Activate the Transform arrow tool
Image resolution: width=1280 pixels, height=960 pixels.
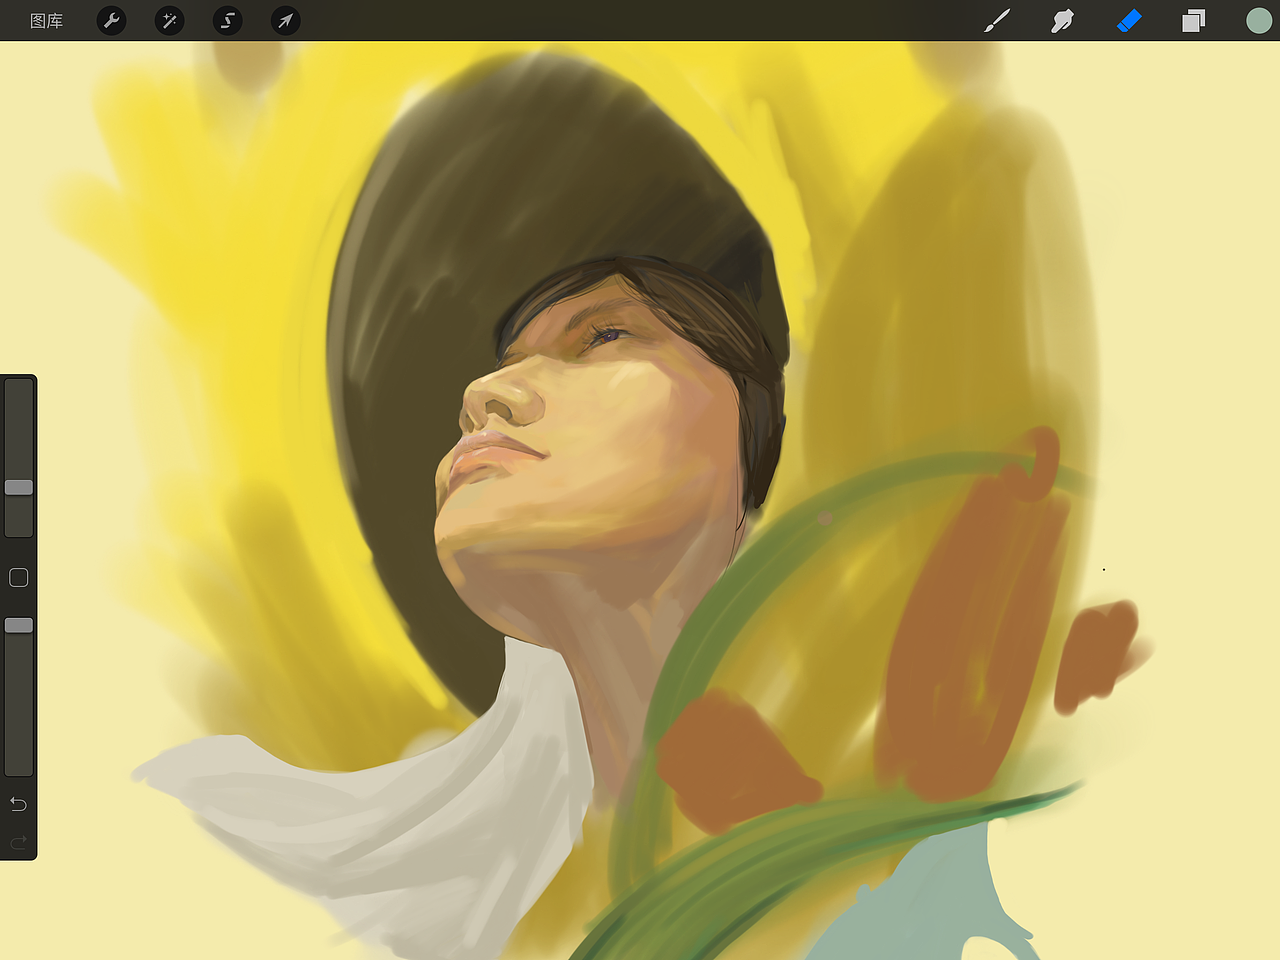(286, 20)
